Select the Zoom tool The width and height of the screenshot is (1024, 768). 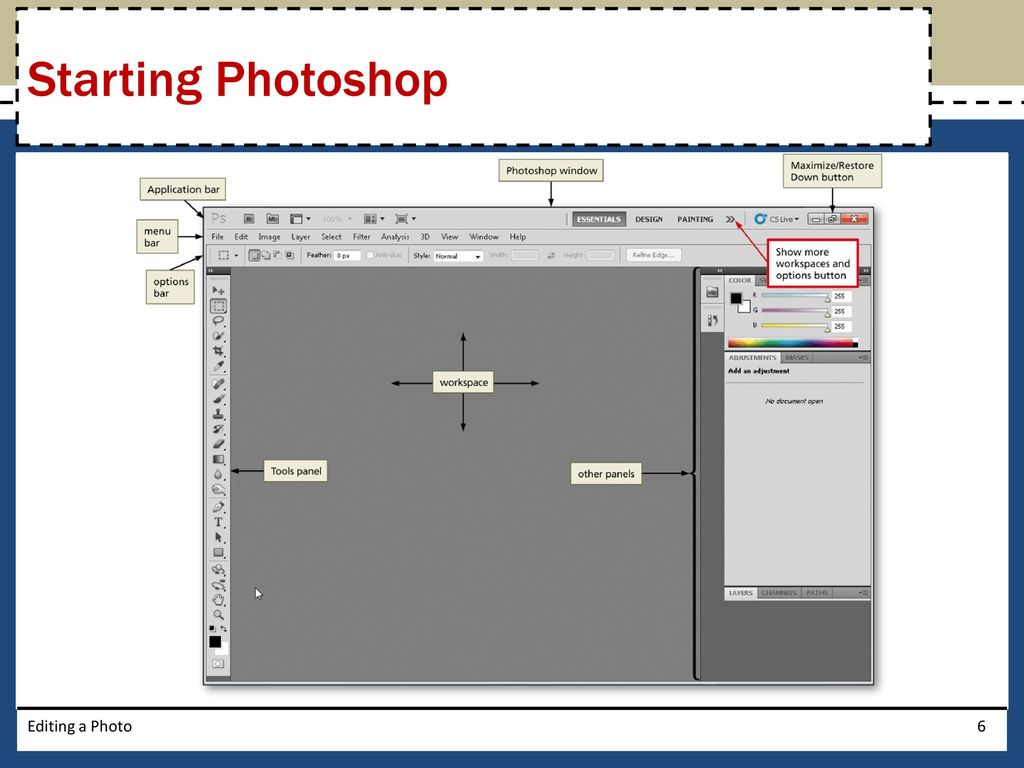coord(218,615)
